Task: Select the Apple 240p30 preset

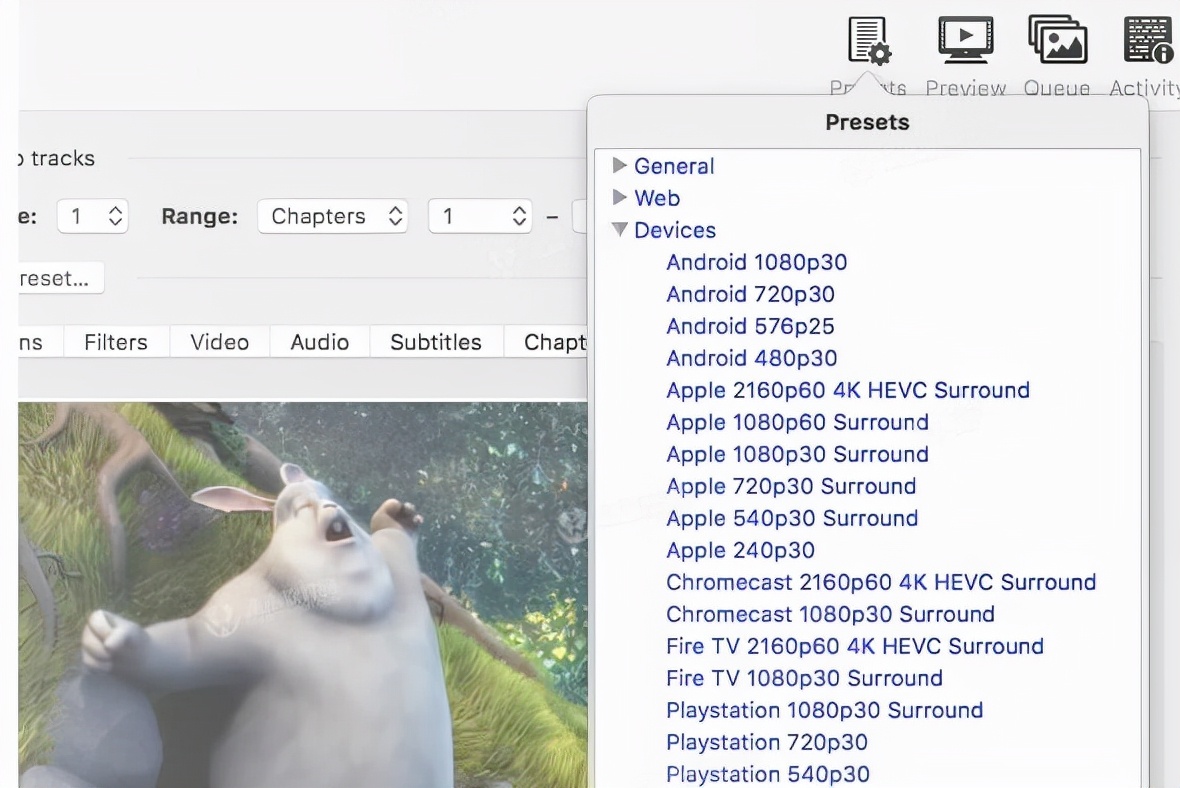Action: pos(740,550)
